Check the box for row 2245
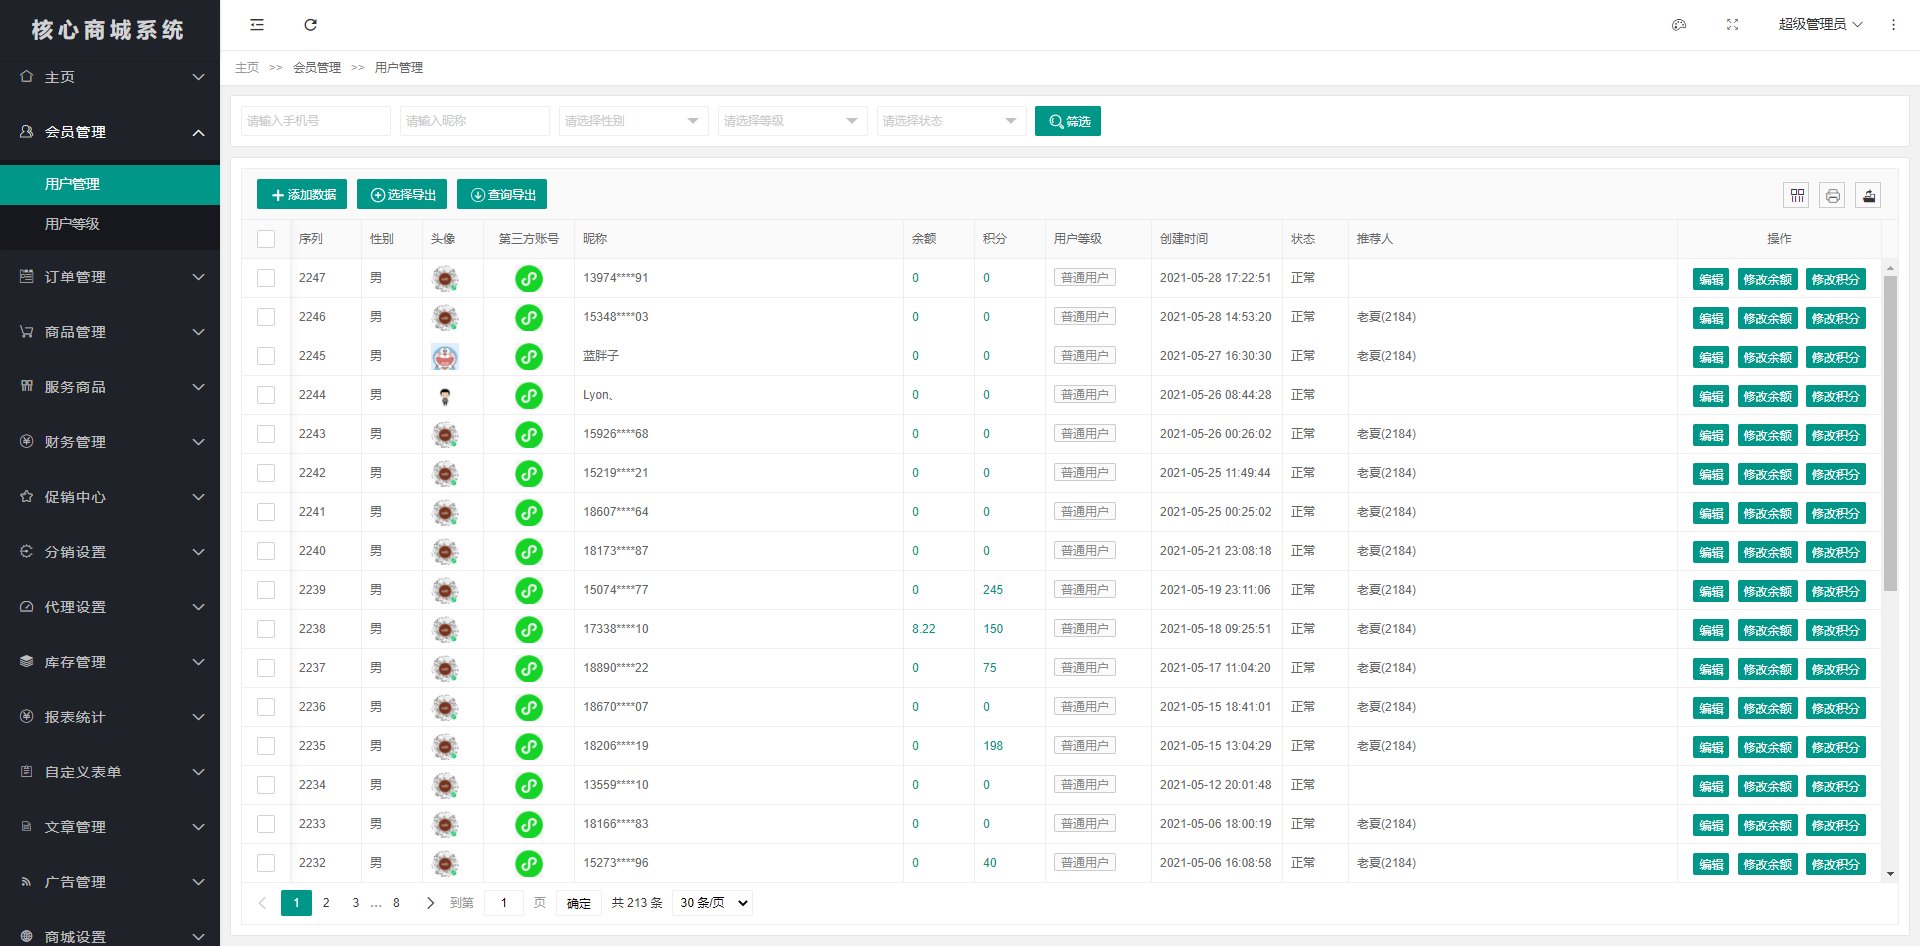This screenshot has height=946, width=1920. (x=266, y=356)
